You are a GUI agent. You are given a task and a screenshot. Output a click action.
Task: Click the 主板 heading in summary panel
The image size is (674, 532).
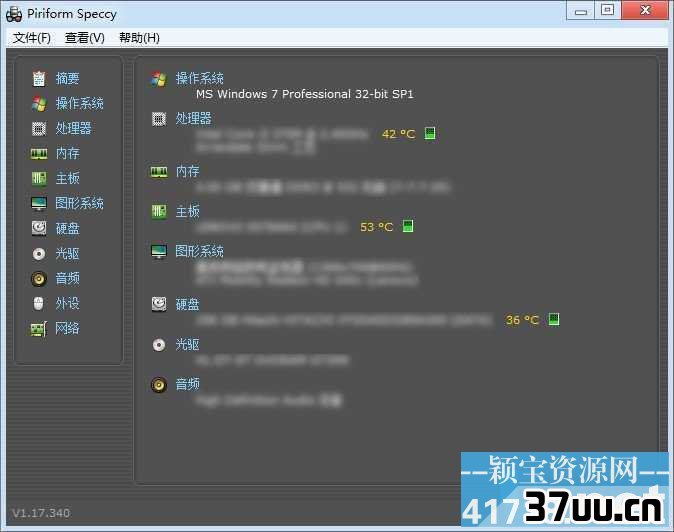click(x=187, y=211)
